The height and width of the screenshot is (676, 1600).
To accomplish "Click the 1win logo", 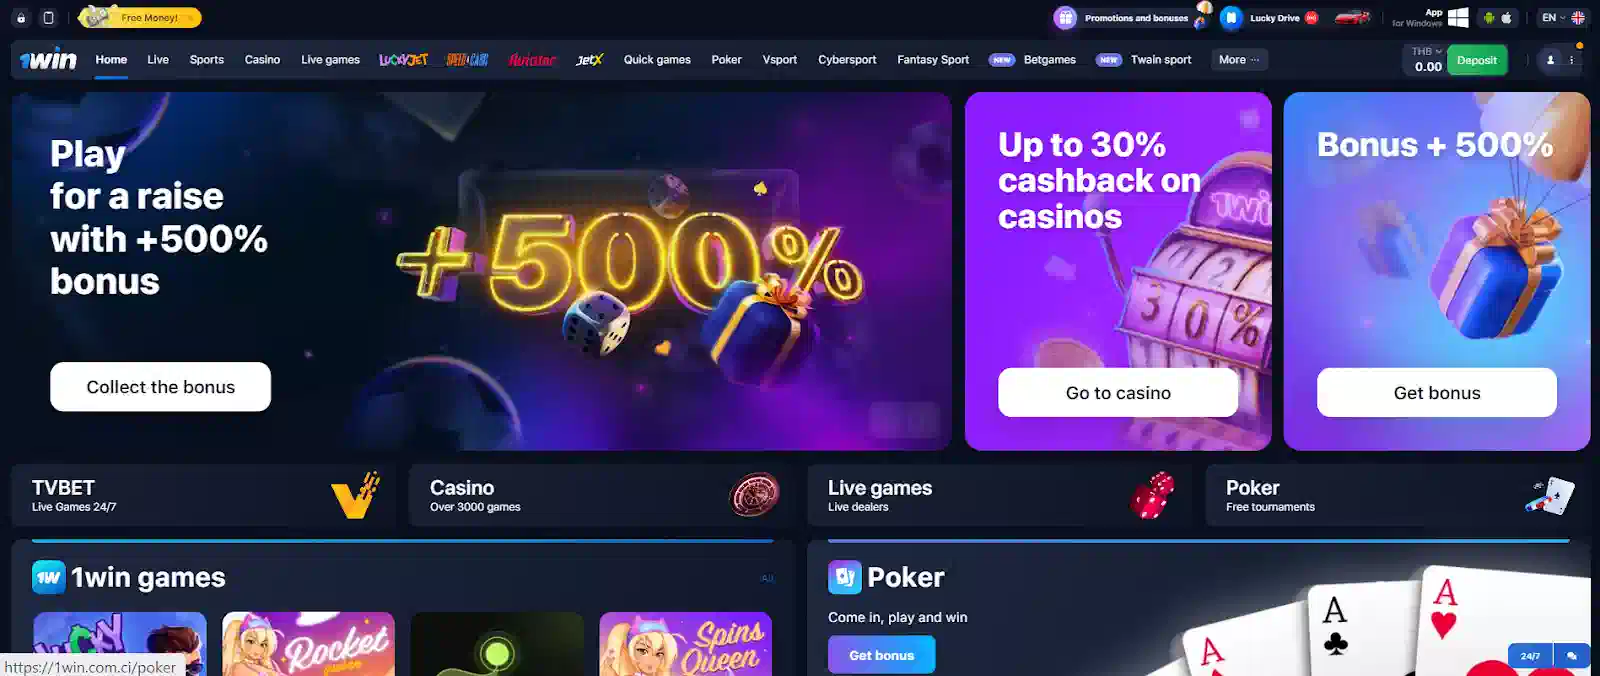I will [48, 60].
